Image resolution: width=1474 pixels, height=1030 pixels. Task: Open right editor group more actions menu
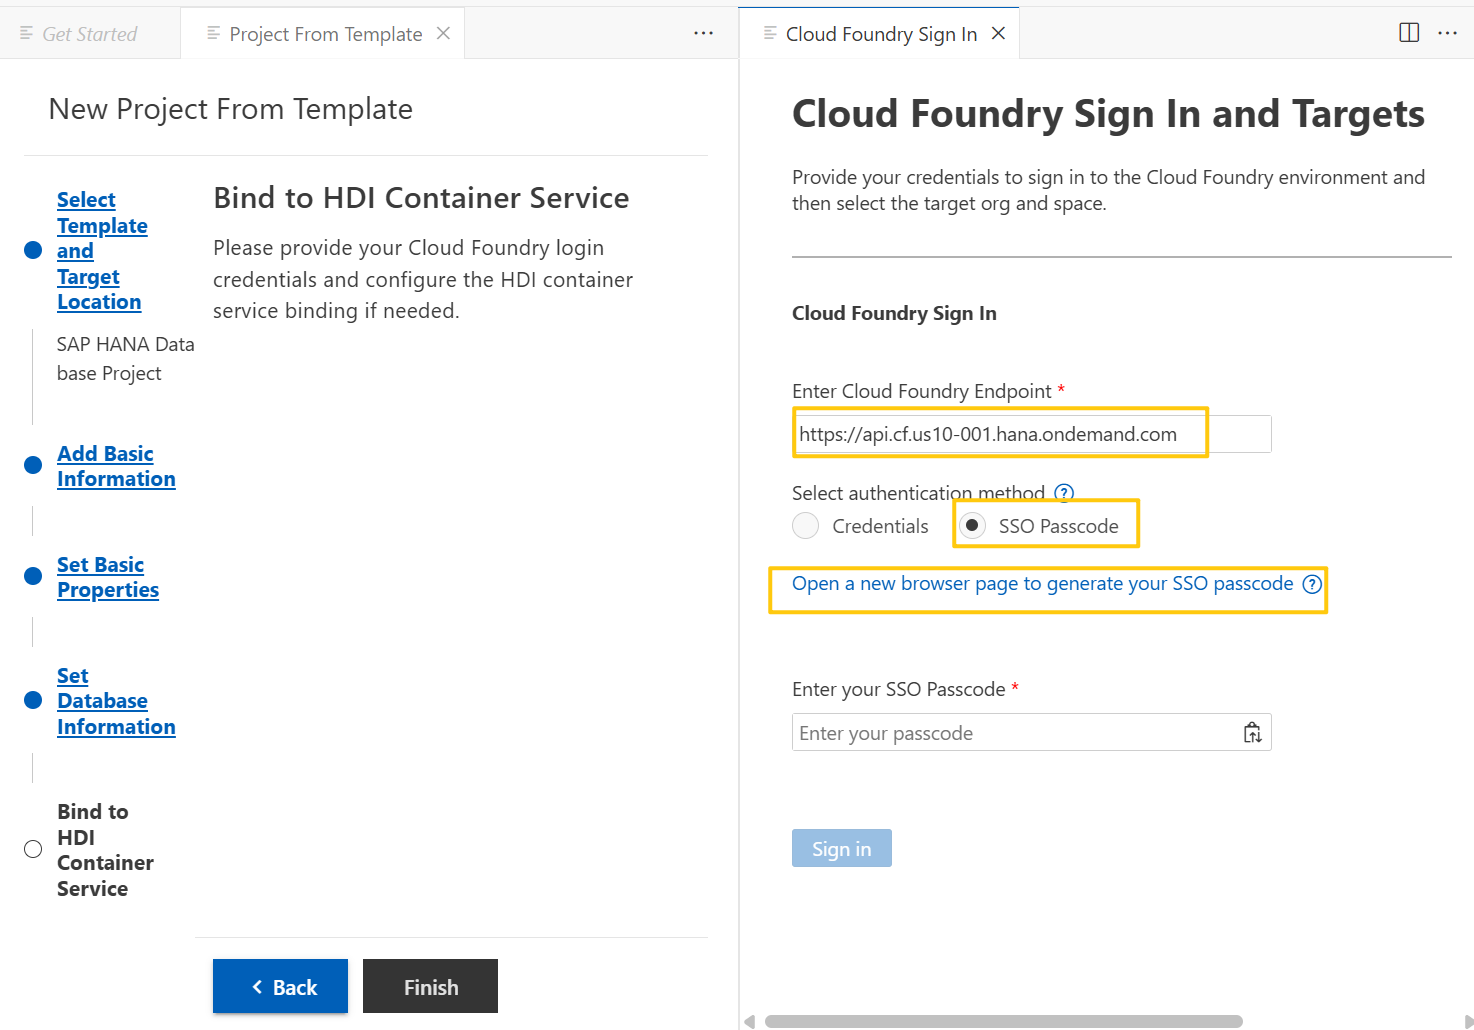click(x=1447, y=33)
